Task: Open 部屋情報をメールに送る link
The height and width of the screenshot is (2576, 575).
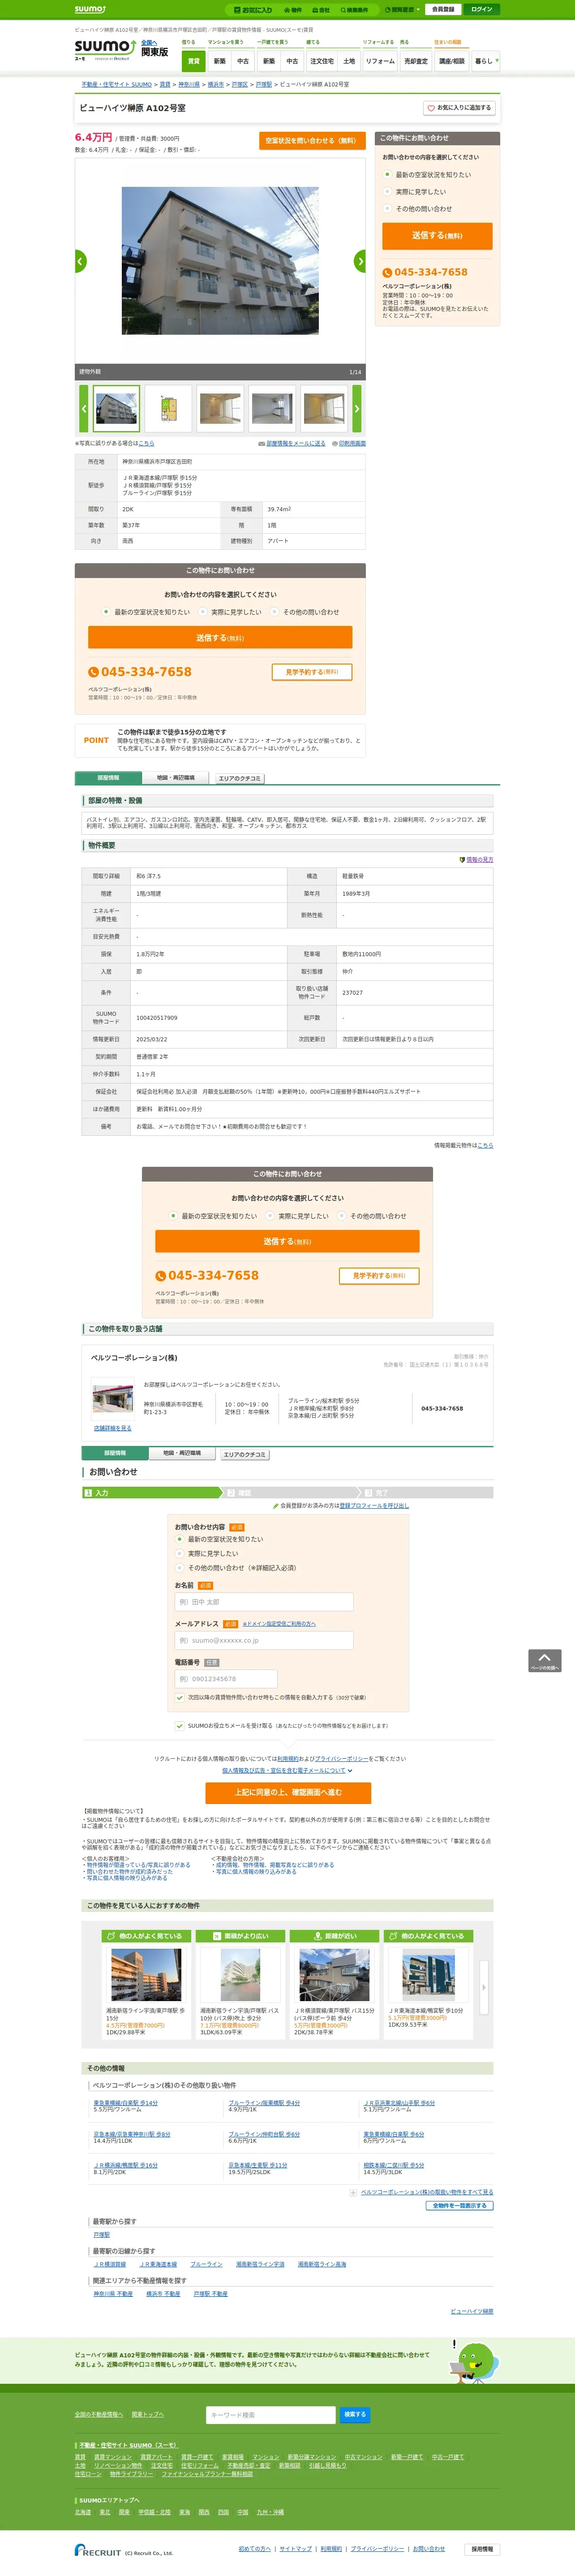Action: 295,443
